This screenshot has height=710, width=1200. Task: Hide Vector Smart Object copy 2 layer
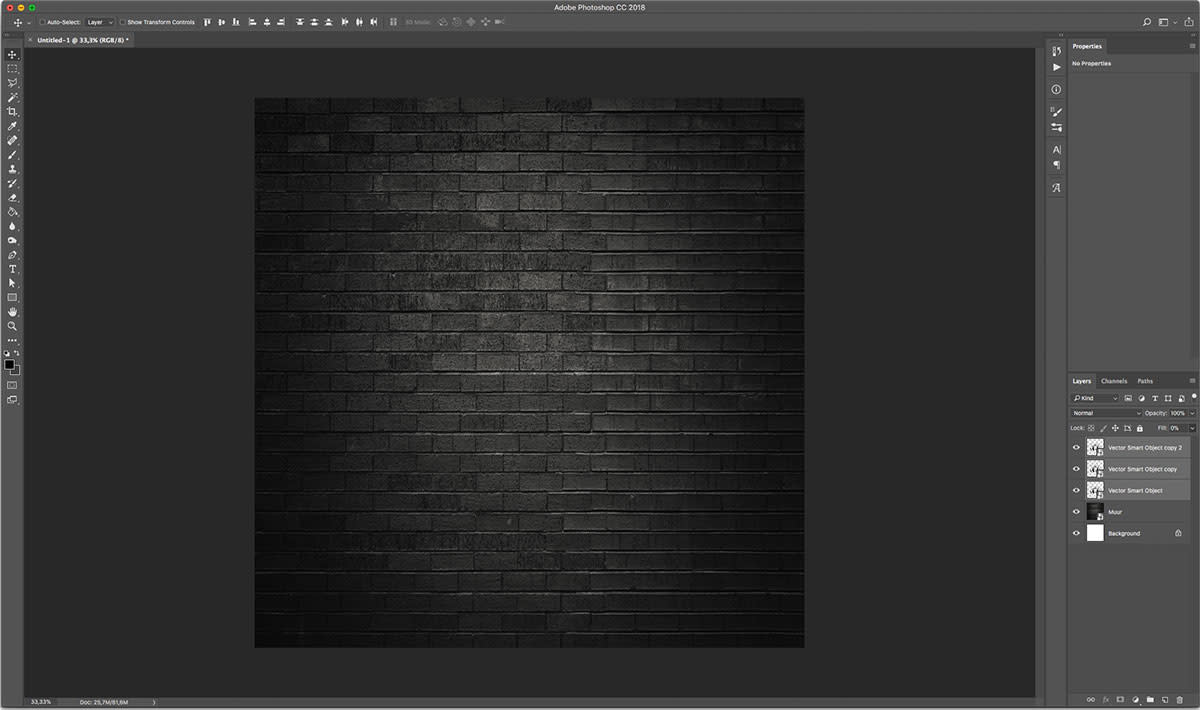(x=1076, y=448)
